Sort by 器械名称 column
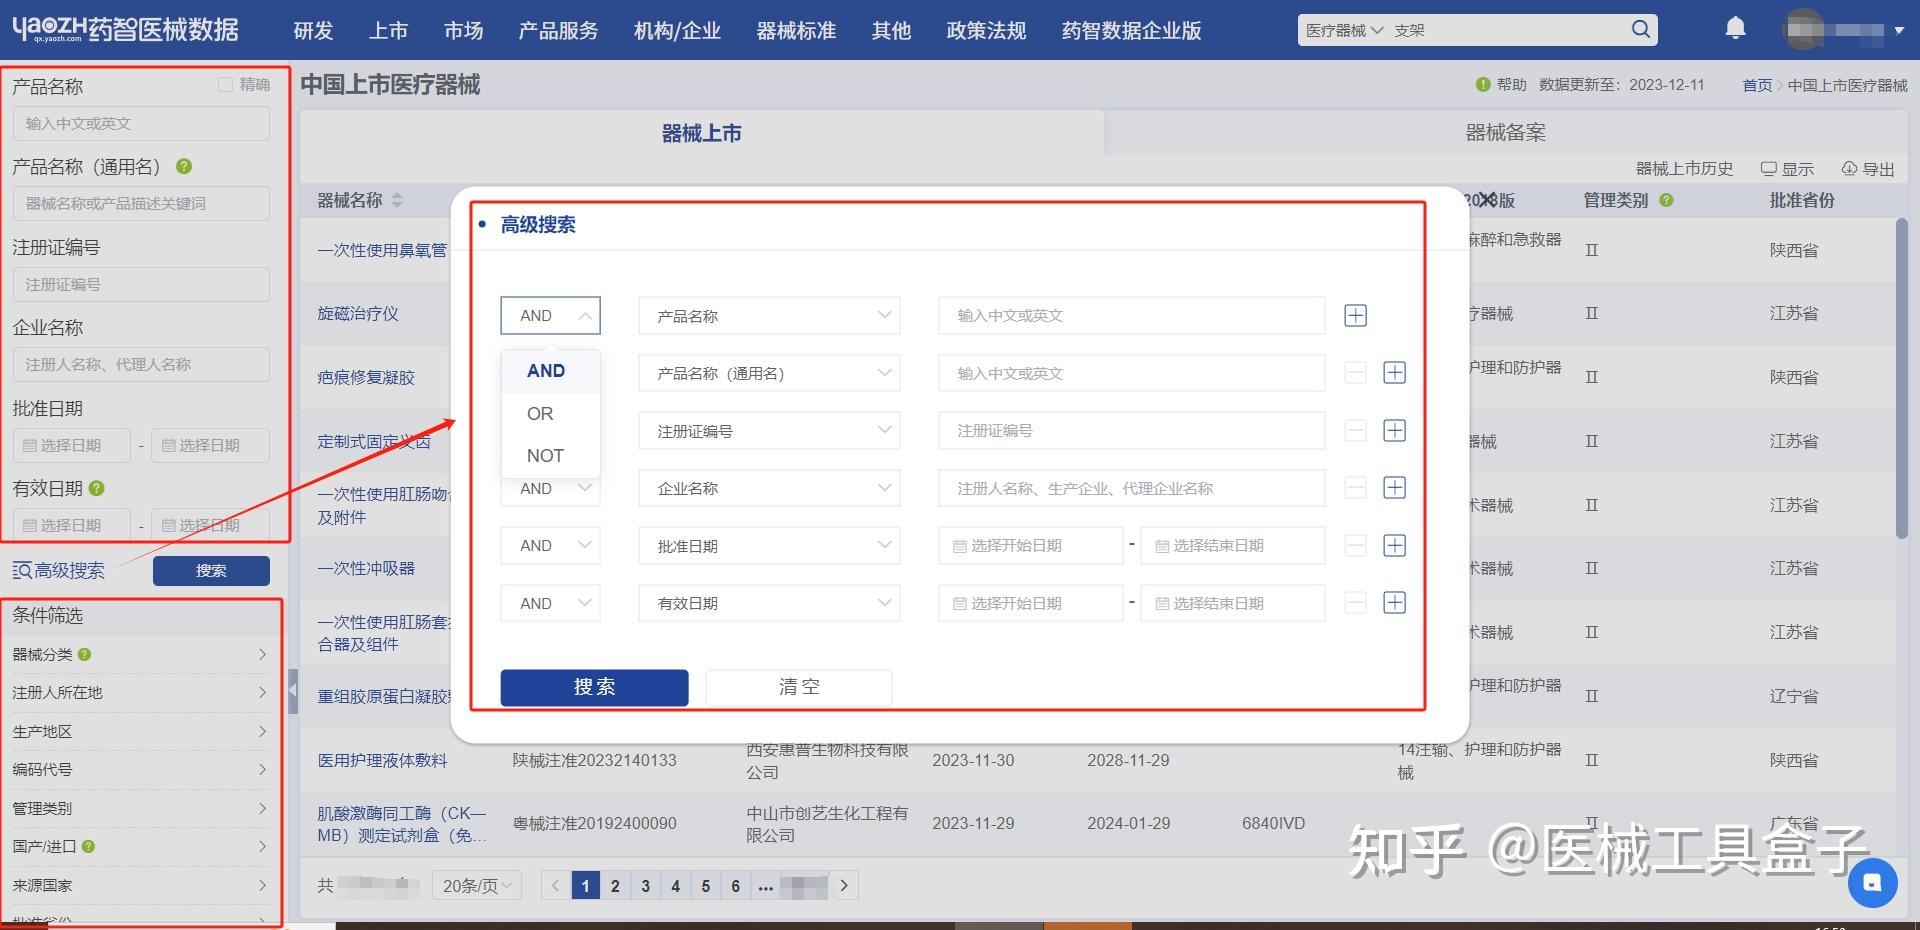1920x930 pixels. pos(396,201)
